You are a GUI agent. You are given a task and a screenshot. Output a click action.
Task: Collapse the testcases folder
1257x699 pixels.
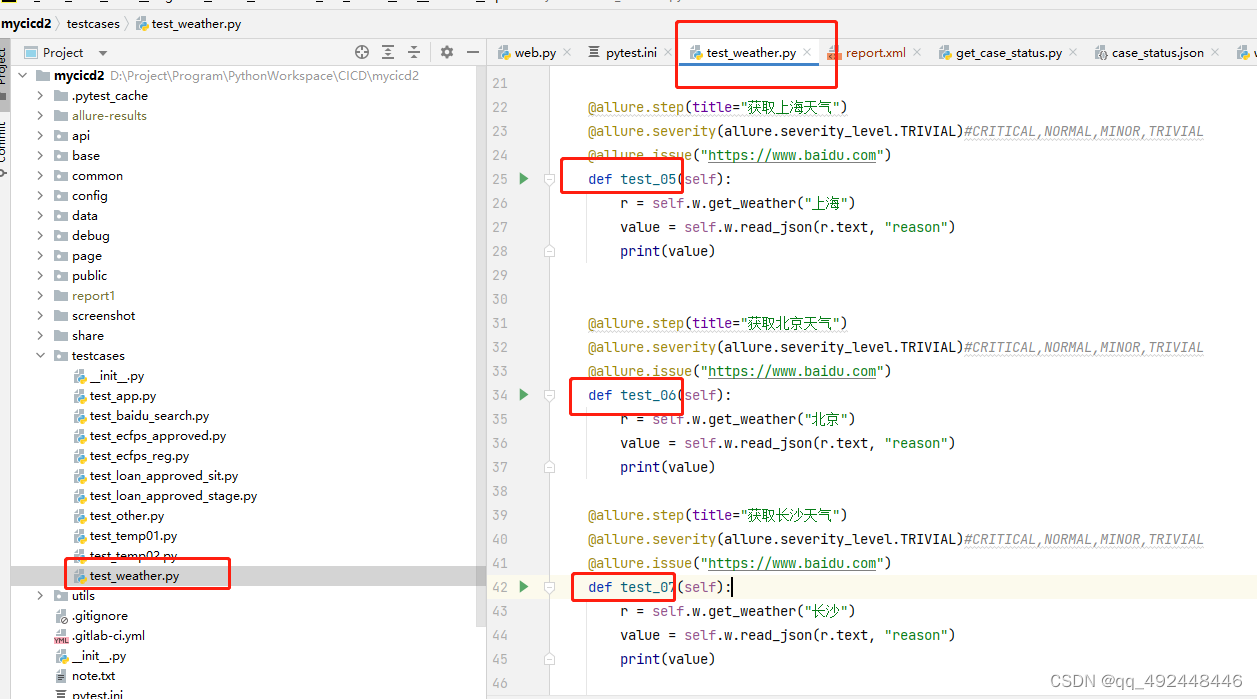40,355
